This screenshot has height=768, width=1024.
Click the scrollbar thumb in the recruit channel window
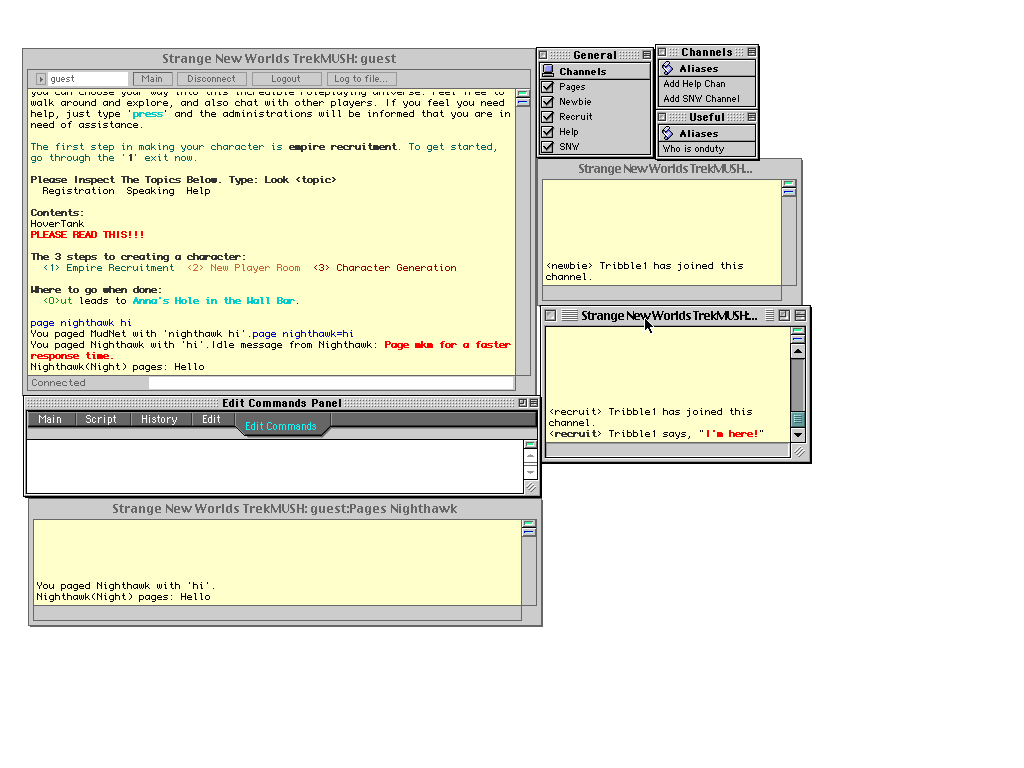click(x=798, y=419)
